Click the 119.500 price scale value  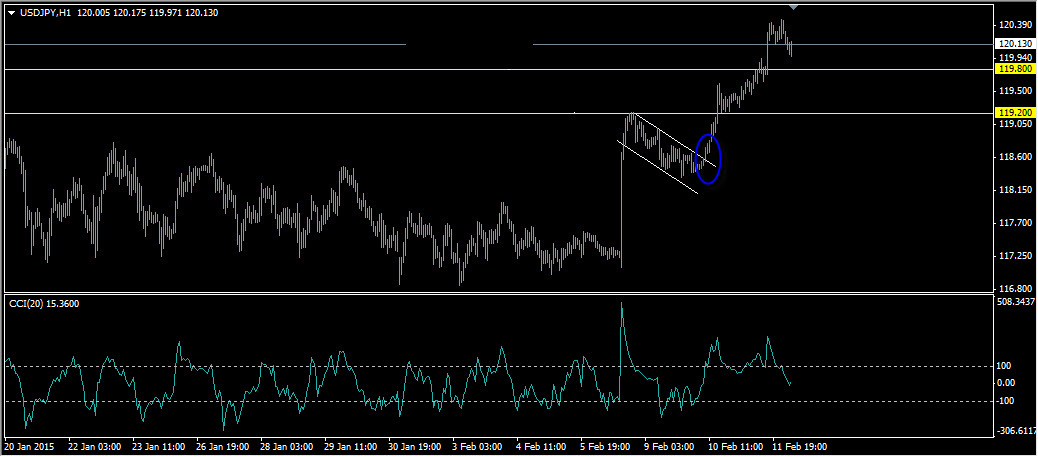pos(1015,91)
